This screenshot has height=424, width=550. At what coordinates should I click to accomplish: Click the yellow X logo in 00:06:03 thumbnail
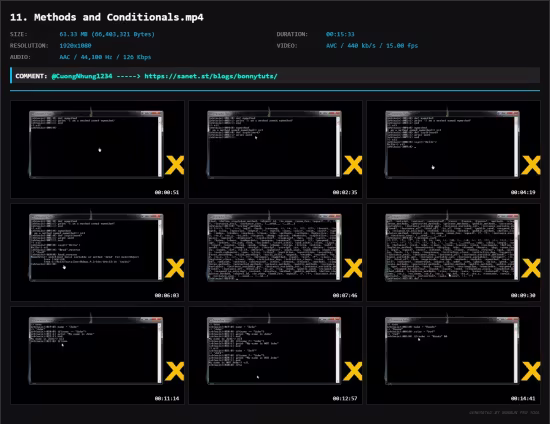click(x=175, y=268)
